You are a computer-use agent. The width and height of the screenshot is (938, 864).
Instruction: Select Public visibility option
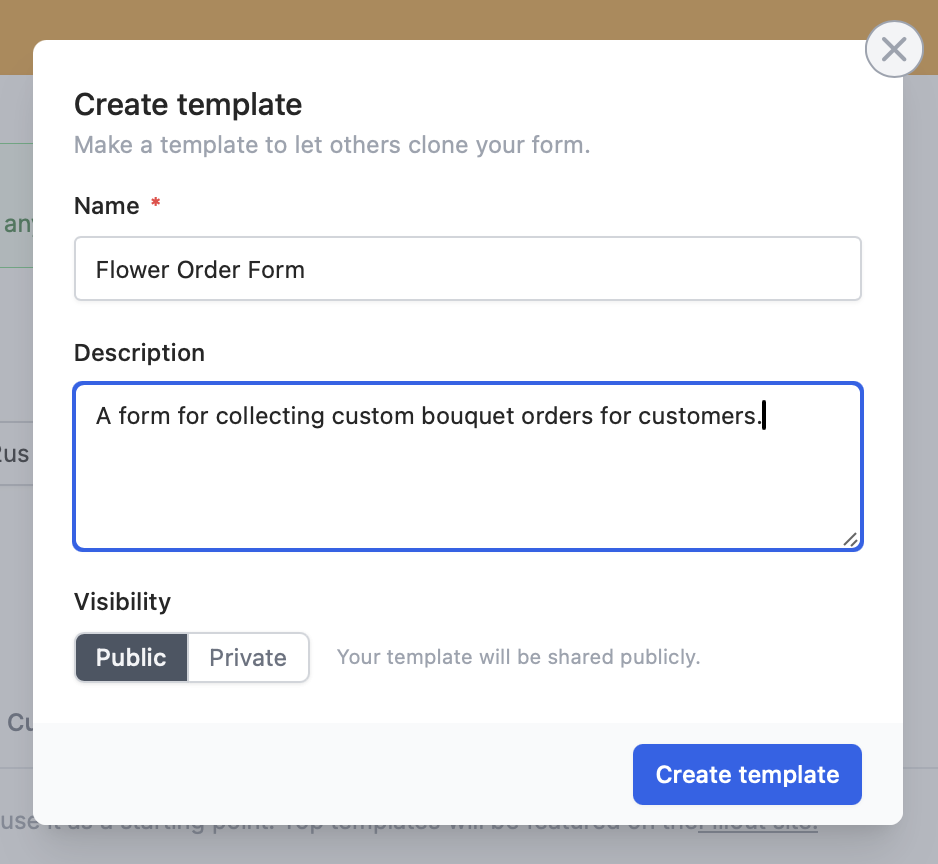(x=131, y=658)
